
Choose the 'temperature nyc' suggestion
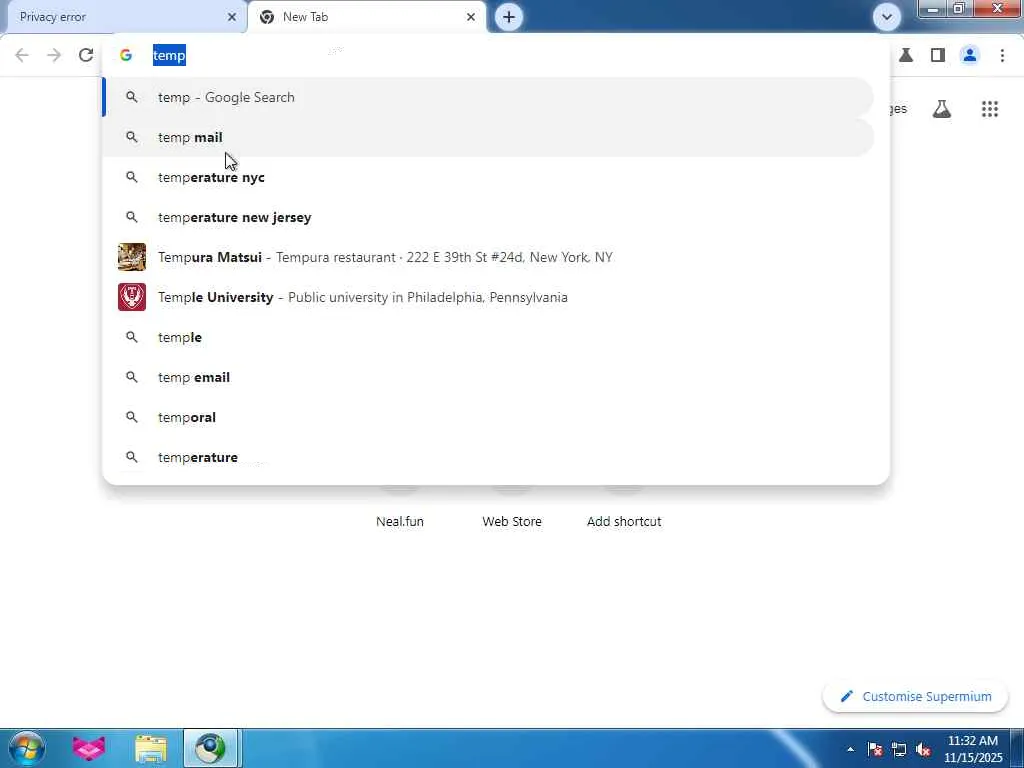click(488, 178)
